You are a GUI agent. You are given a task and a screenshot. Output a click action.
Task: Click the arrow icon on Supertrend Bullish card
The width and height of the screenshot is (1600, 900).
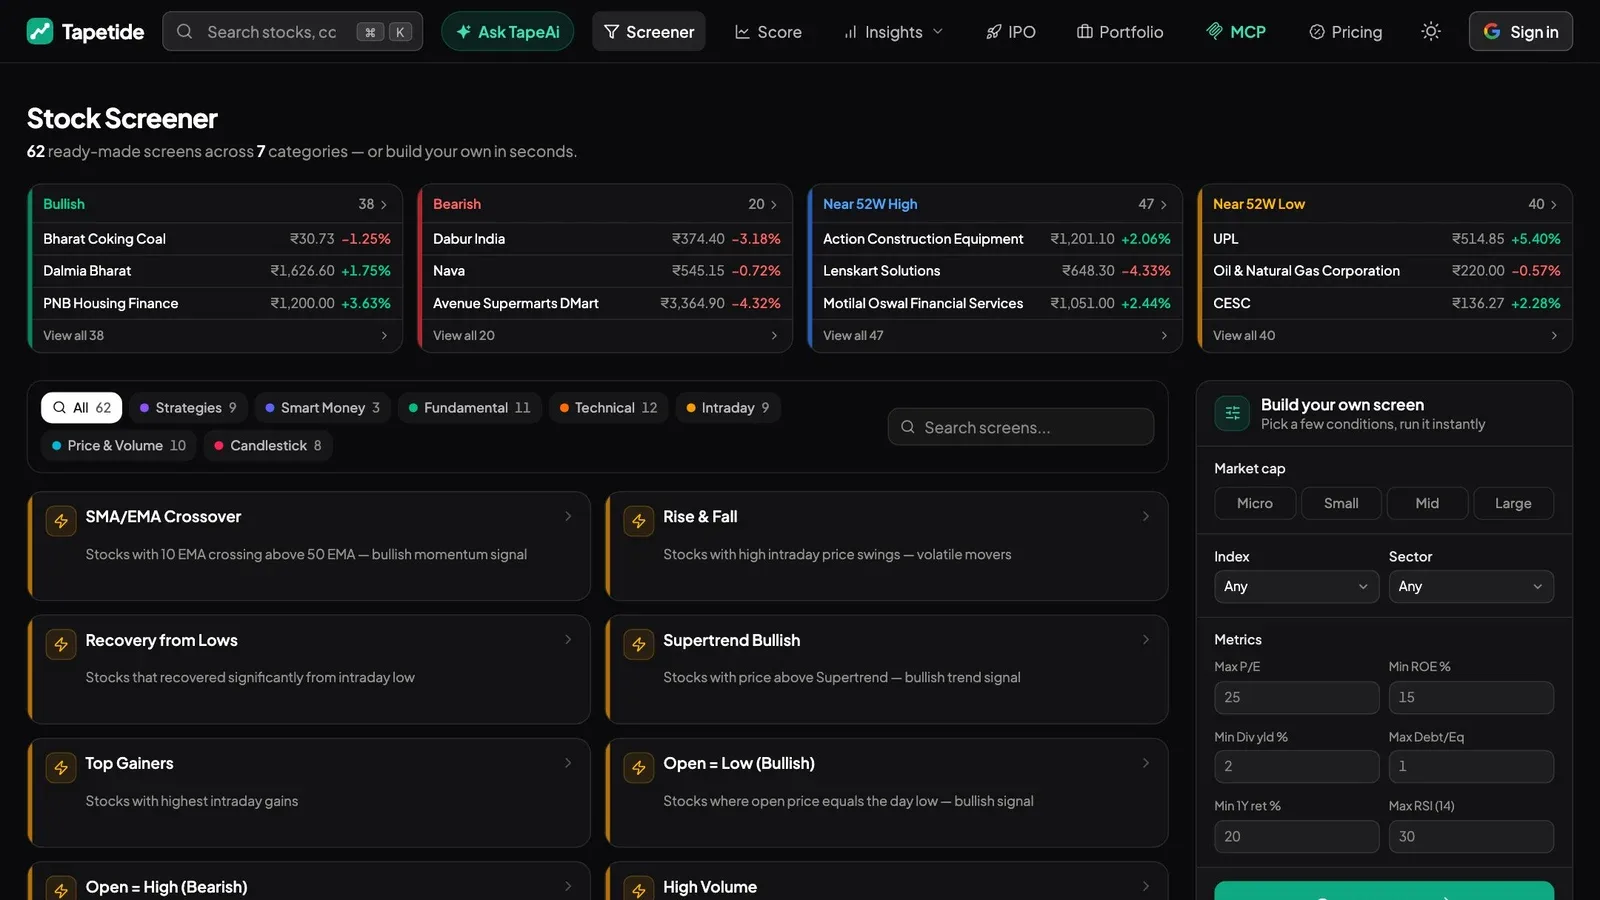[1146, 640]
